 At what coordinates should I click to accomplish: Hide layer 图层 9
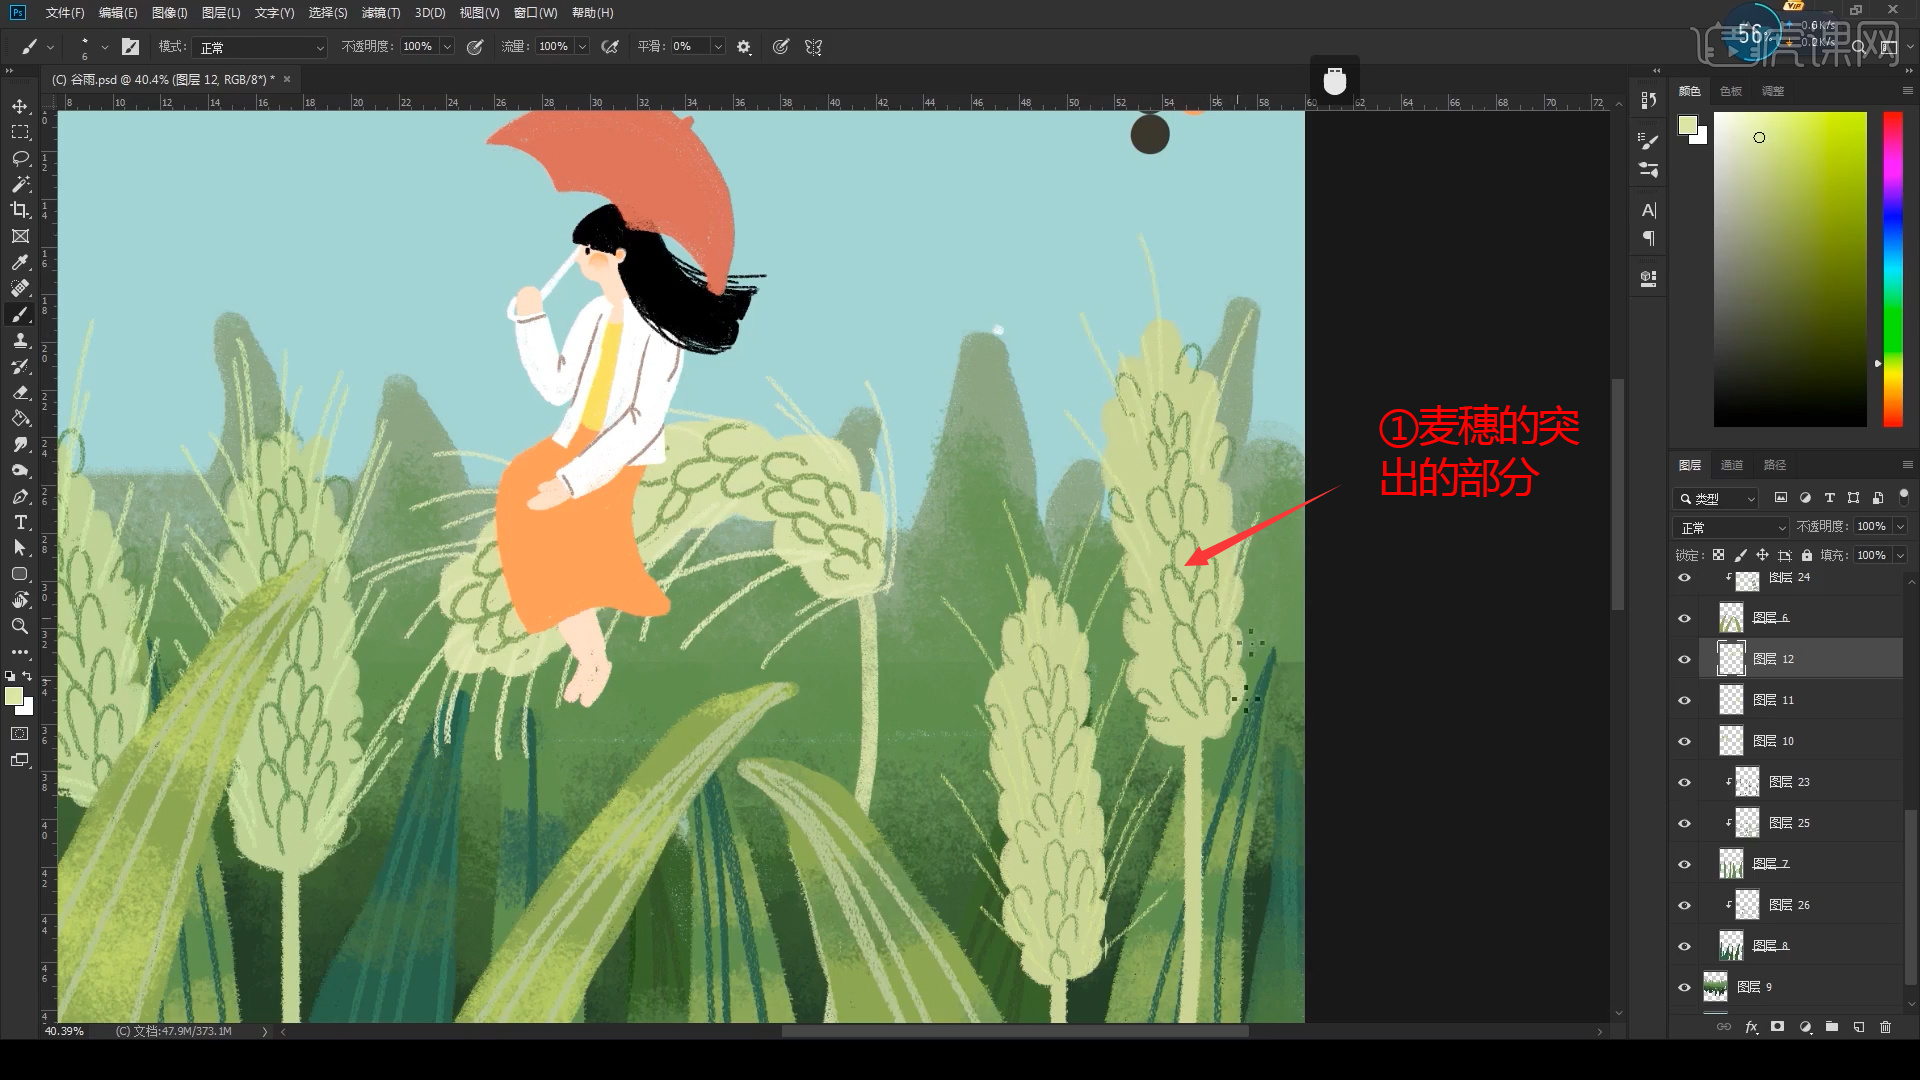point(1685,988)
